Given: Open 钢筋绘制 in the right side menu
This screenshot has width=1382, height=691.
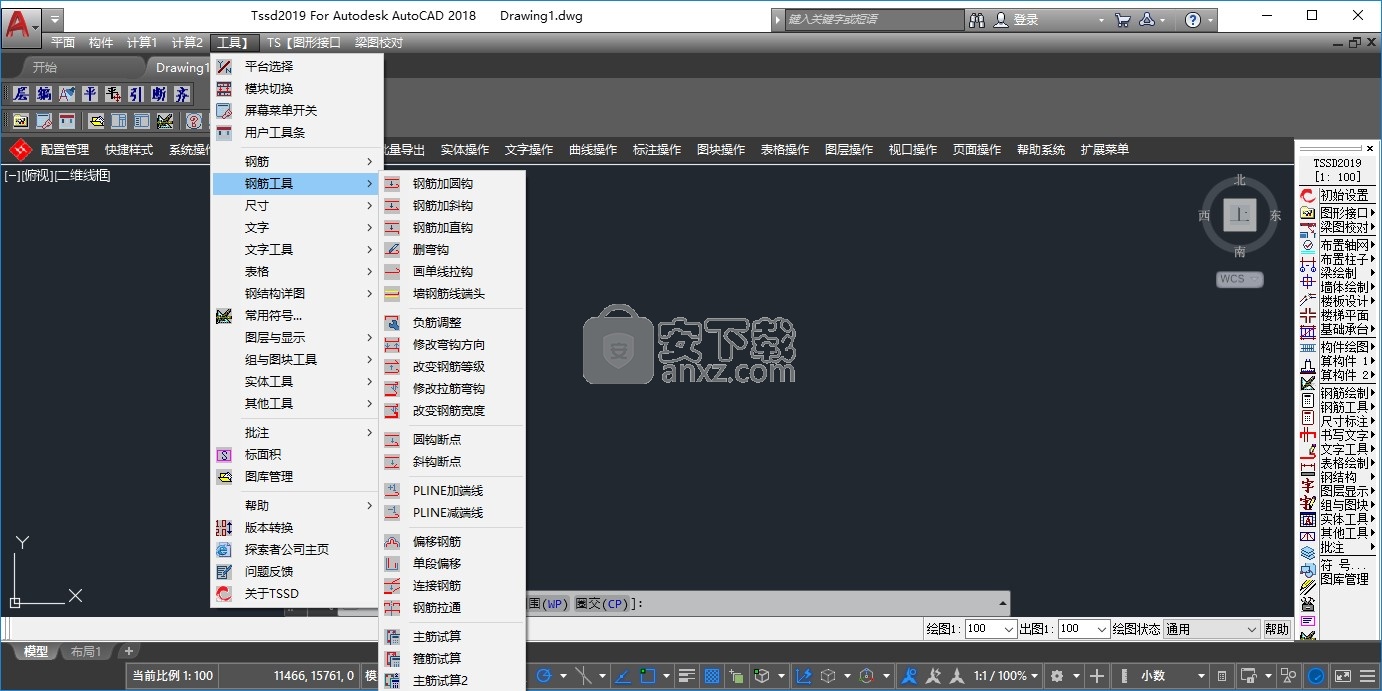Looking at the screenshot, I should click(1344, 393).
